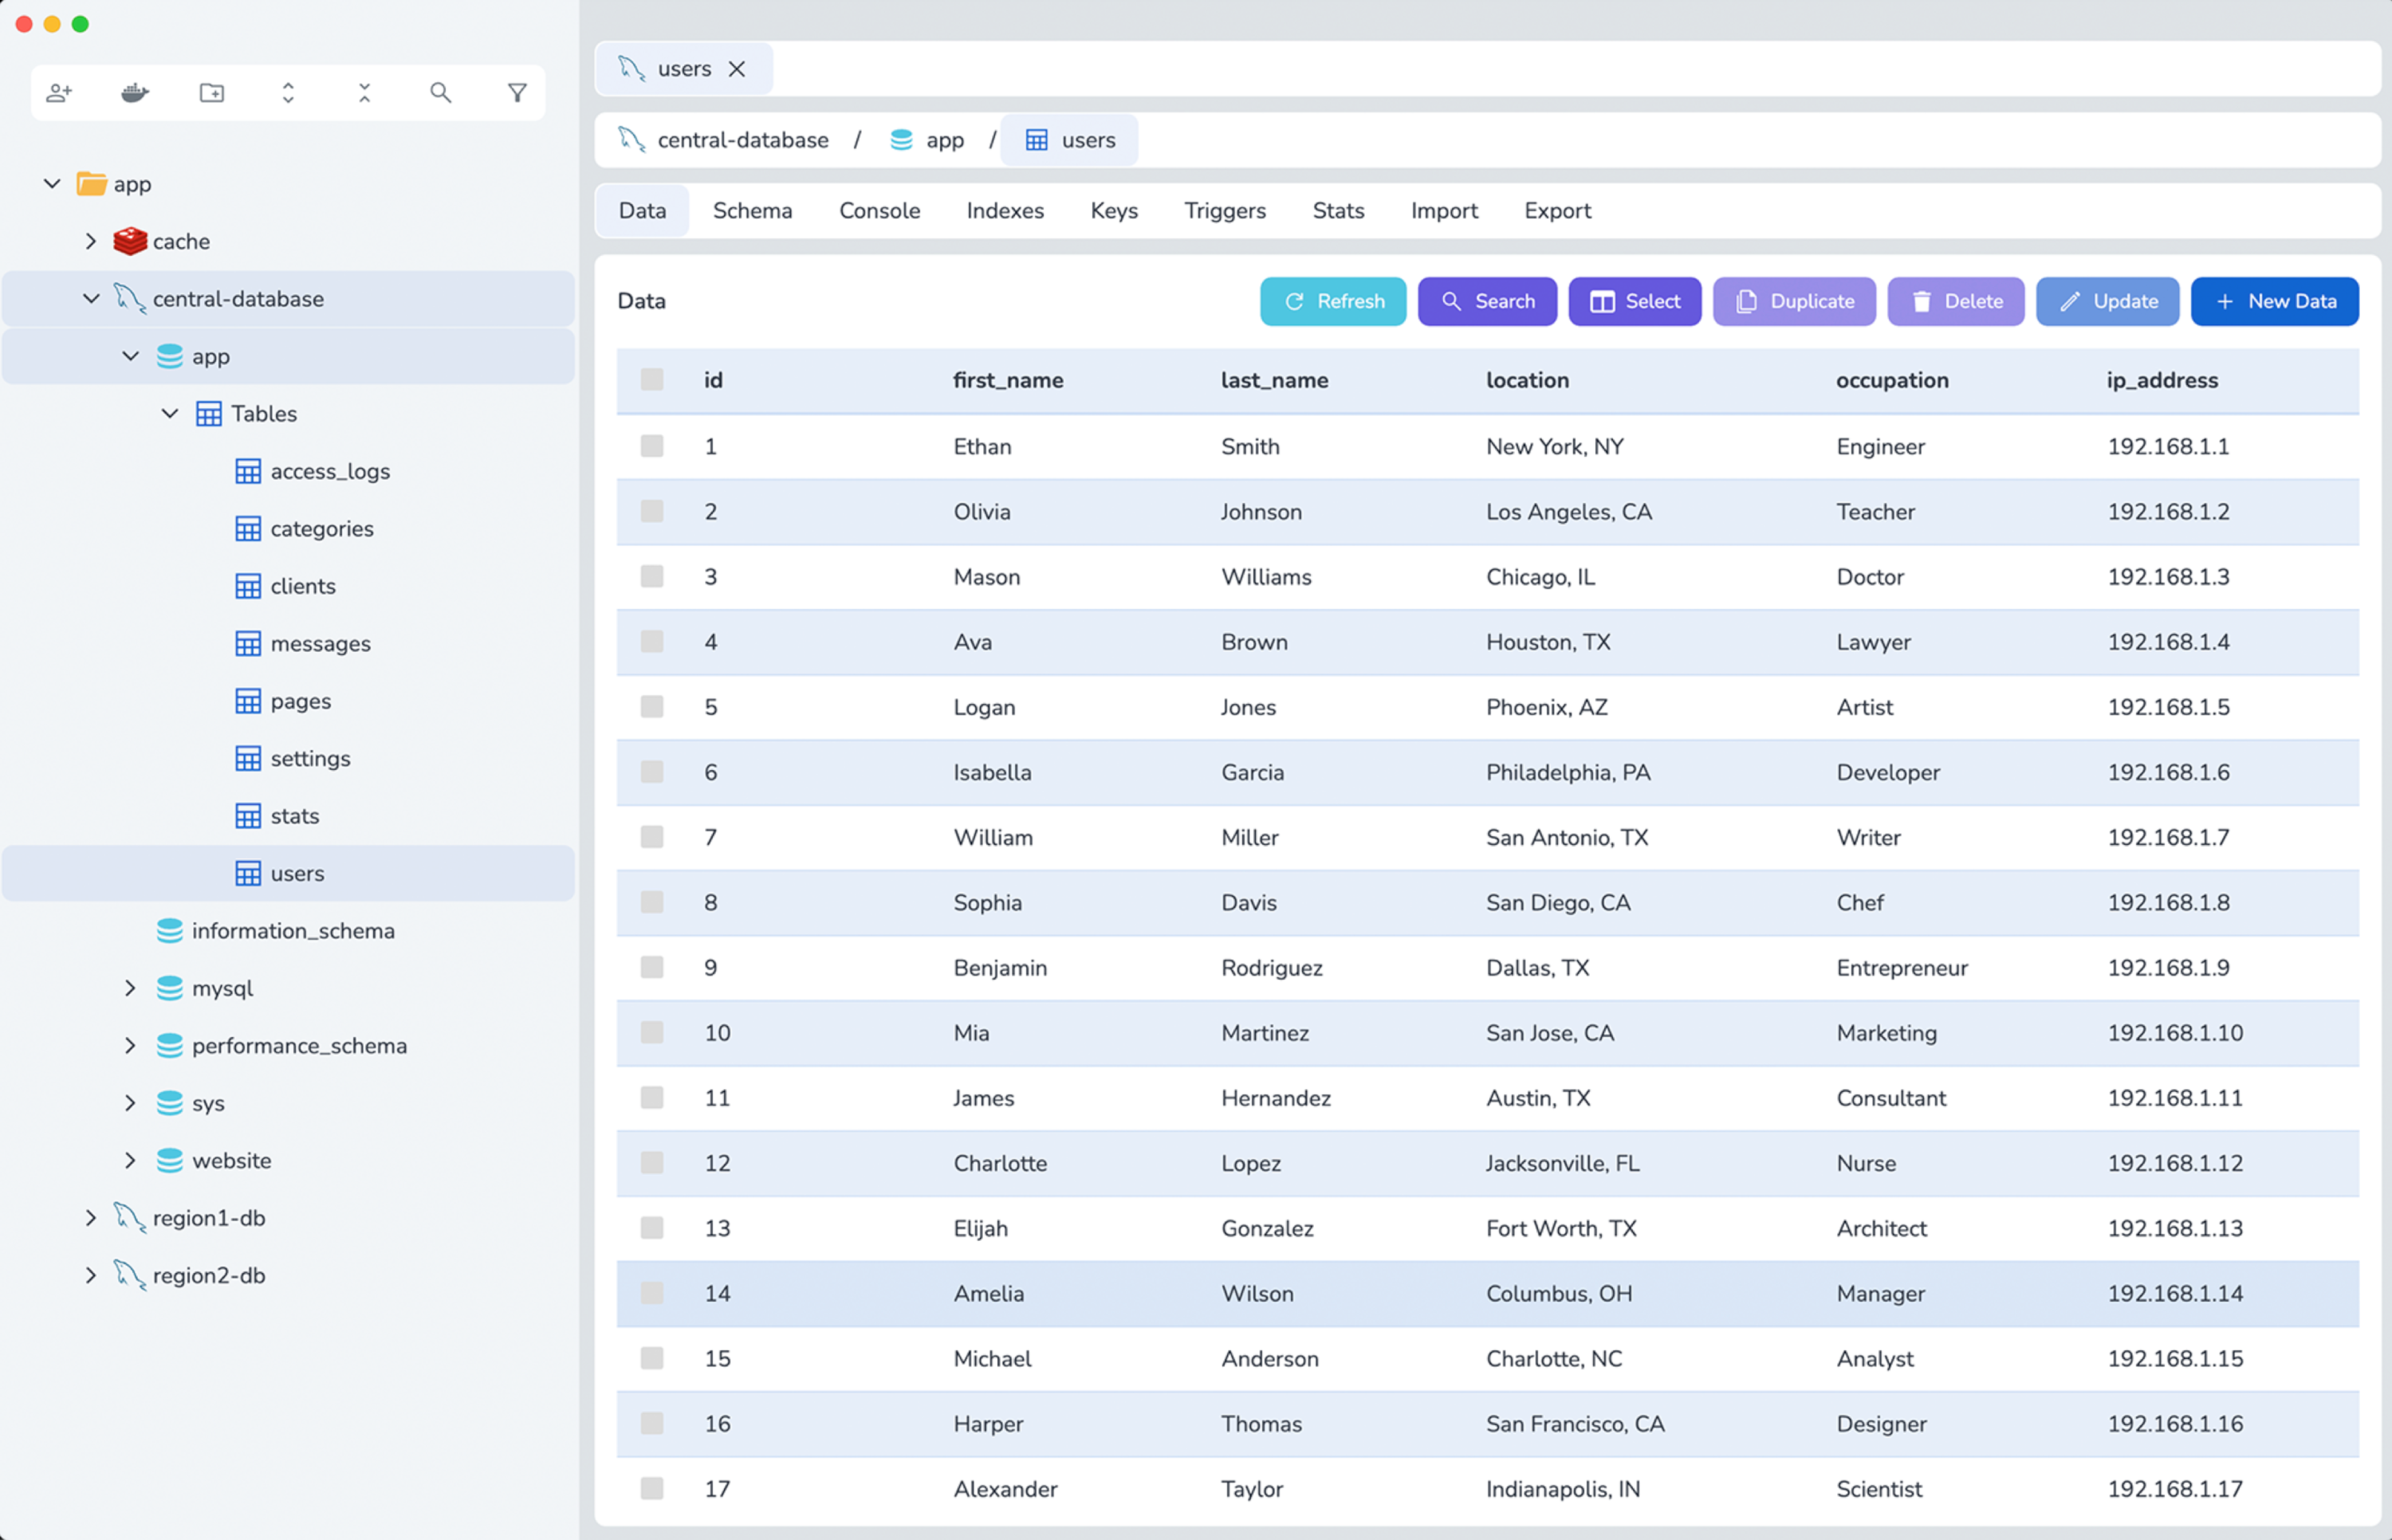The image size is (2392, 1540).
Task: Click the database icon next to information_schema
Action: 170,931
